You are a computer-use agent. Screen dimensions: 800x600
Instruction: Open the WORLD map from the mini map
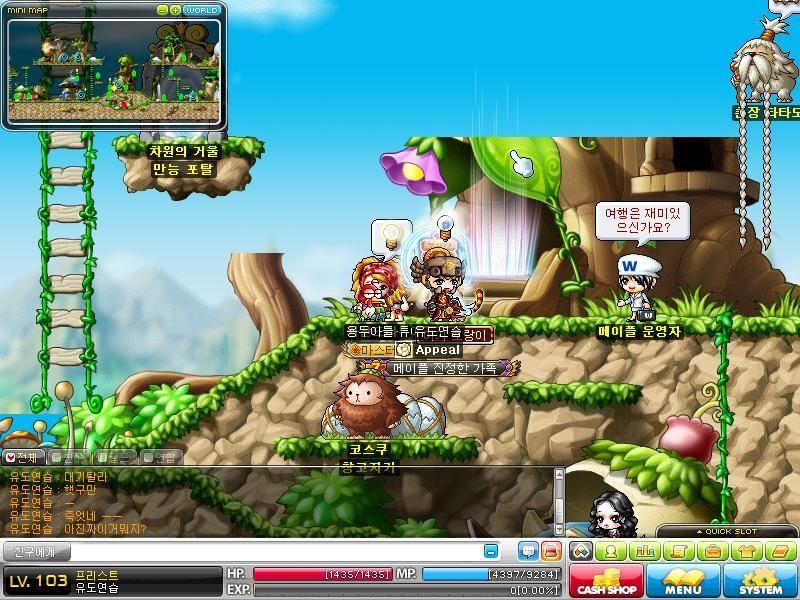pos(202,10)
